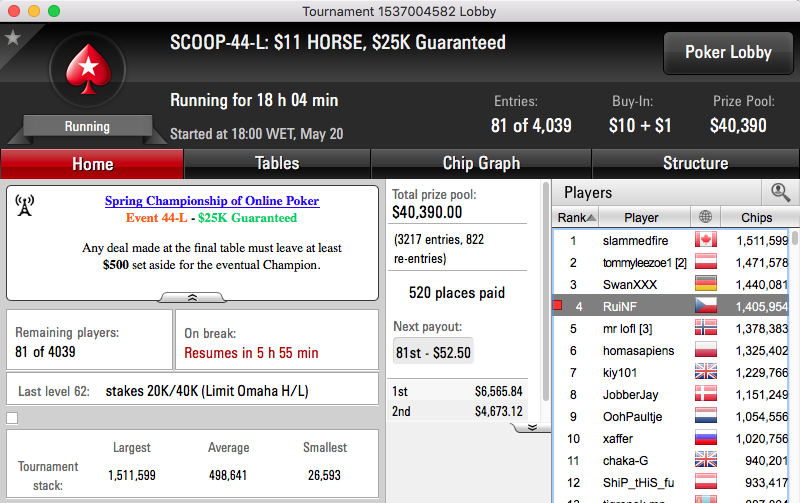The width and height of the screenshot is (800, 503).
Task: Open the Structure tab
Action: (695, 163)
